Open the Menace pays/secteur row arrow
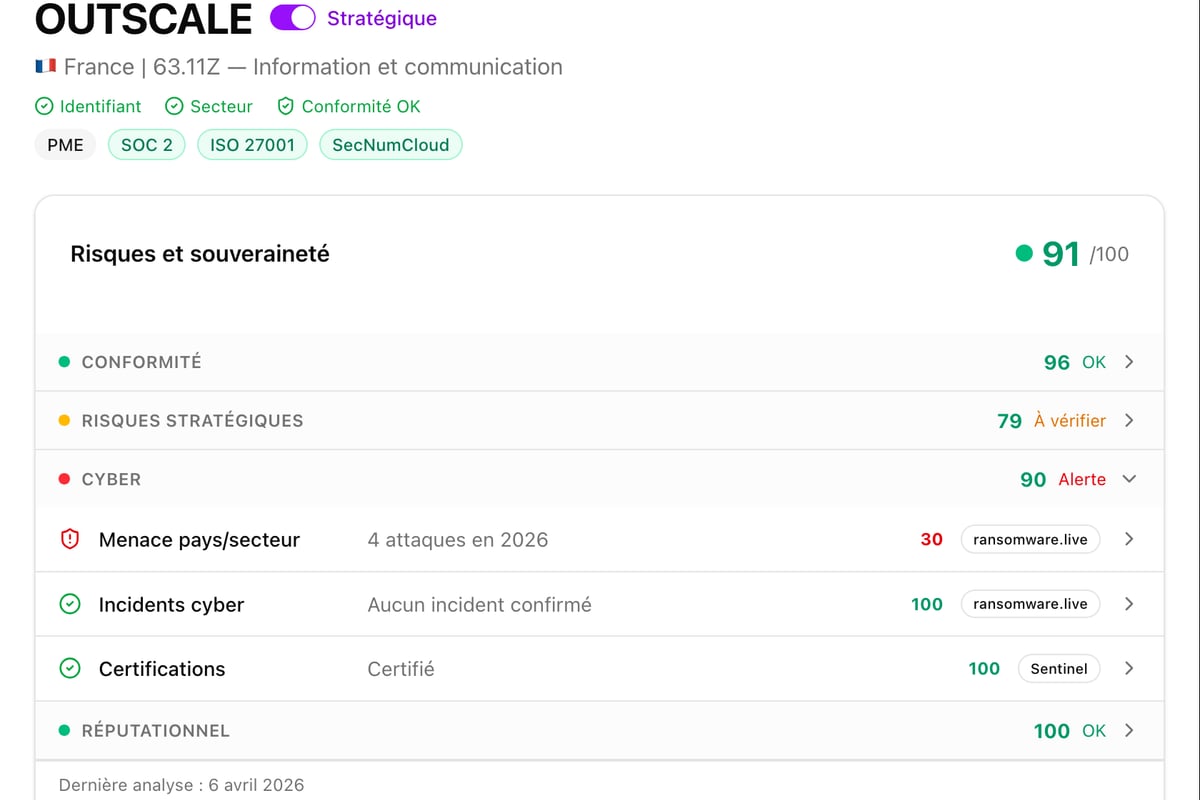The width and height of the screenshot is (1200, 800). 1129,539
